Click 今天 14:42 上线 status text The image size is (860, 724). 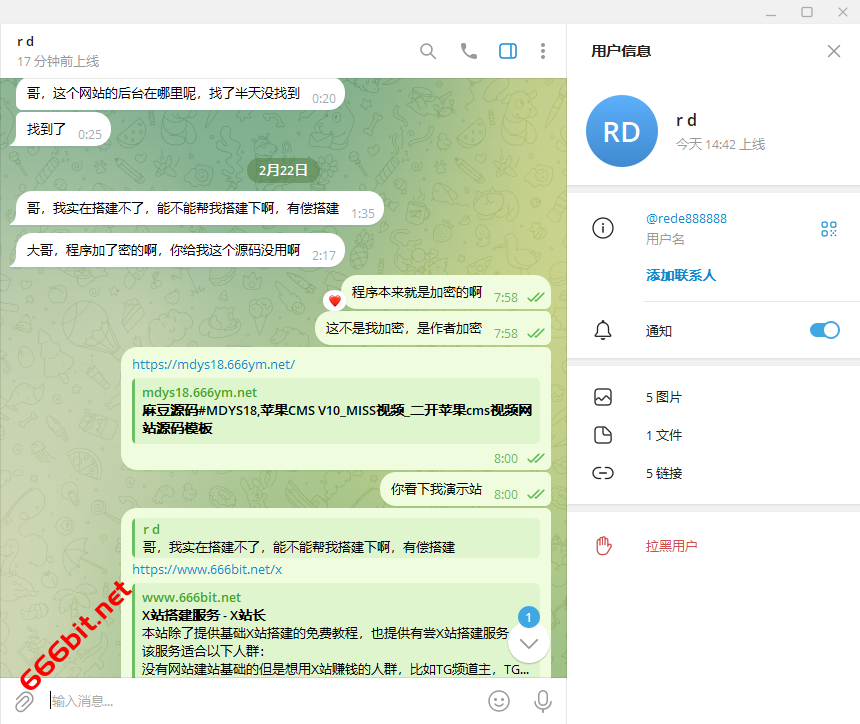pos(720,144)
